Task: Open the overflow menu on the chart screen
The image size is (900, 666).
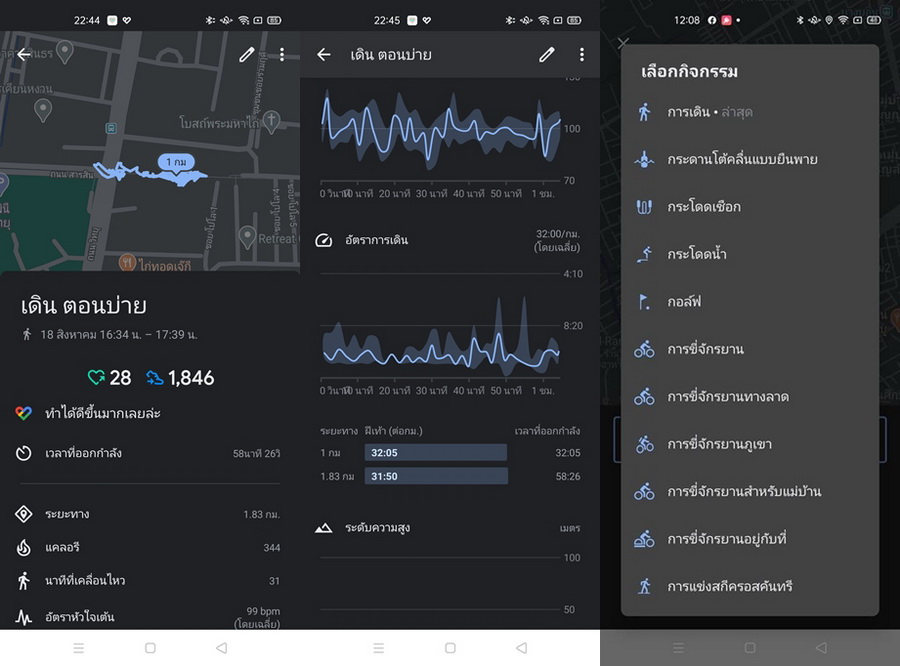Action: (x=582, y=55)
